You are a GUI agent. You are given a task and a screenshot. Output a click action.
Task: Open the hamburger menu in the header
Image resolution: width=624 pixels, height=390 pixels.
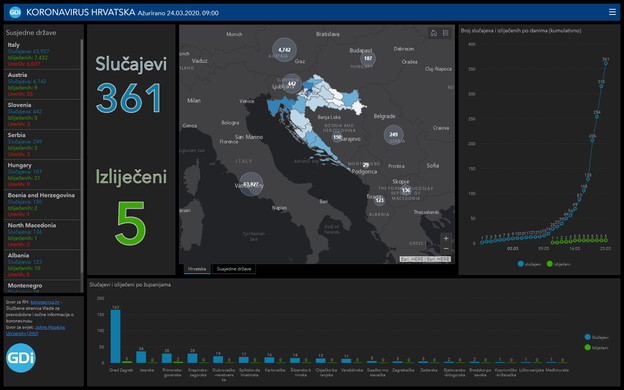pos(612,12)
